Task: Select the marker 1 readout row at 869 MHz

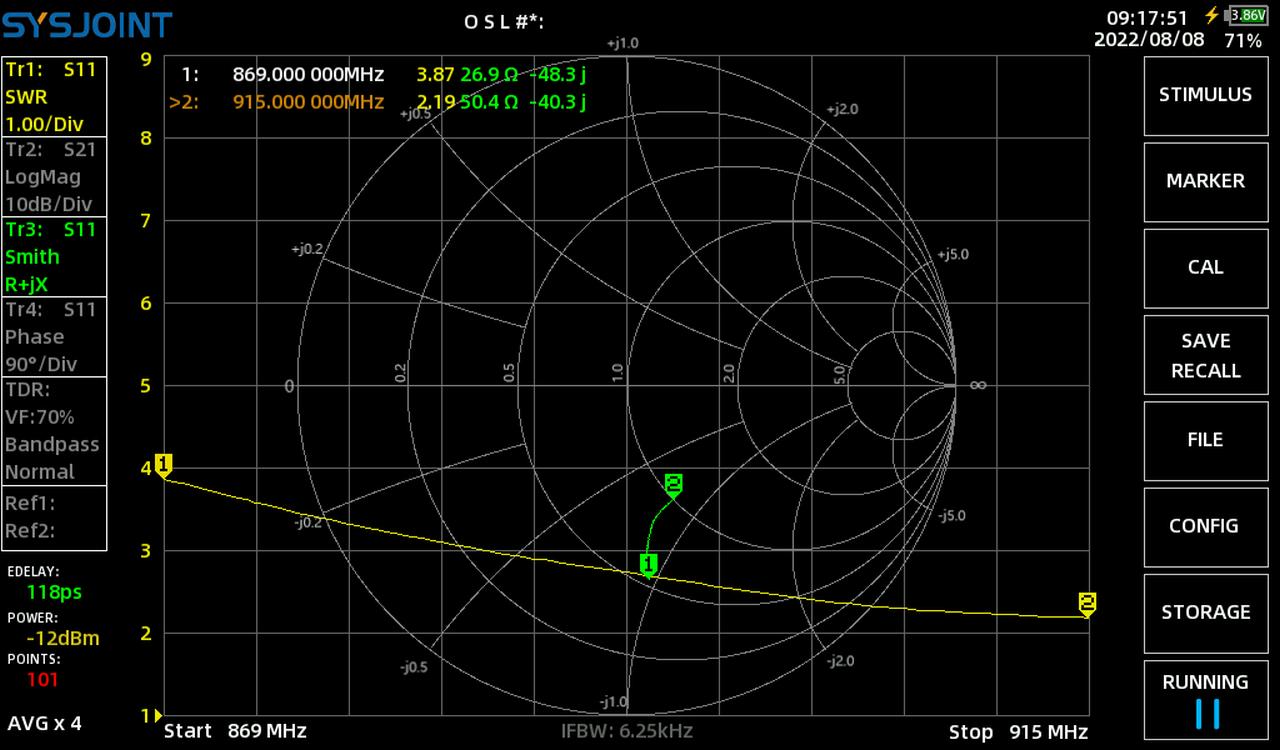Action: [x=384, y=74]
